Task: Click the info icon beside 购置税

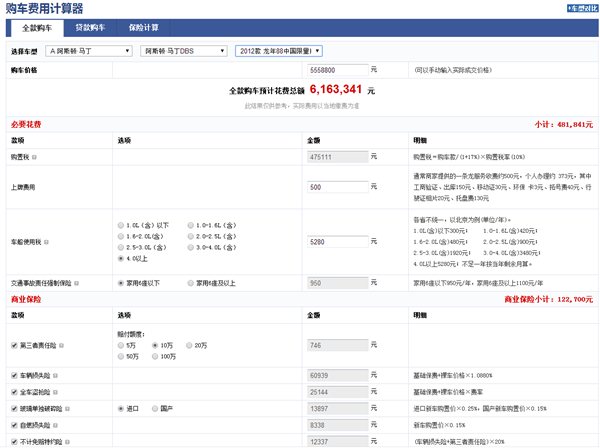Action: 34,157
